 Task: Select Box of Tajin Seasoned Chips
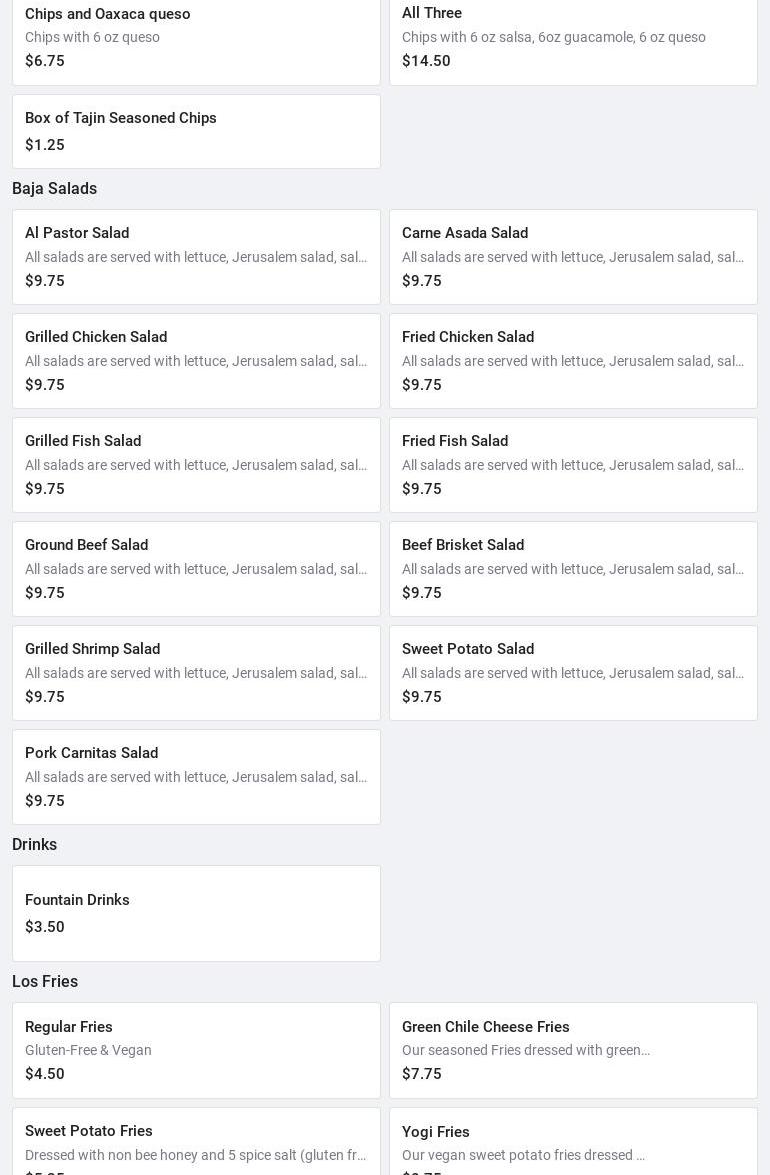[x=196, y=131]
